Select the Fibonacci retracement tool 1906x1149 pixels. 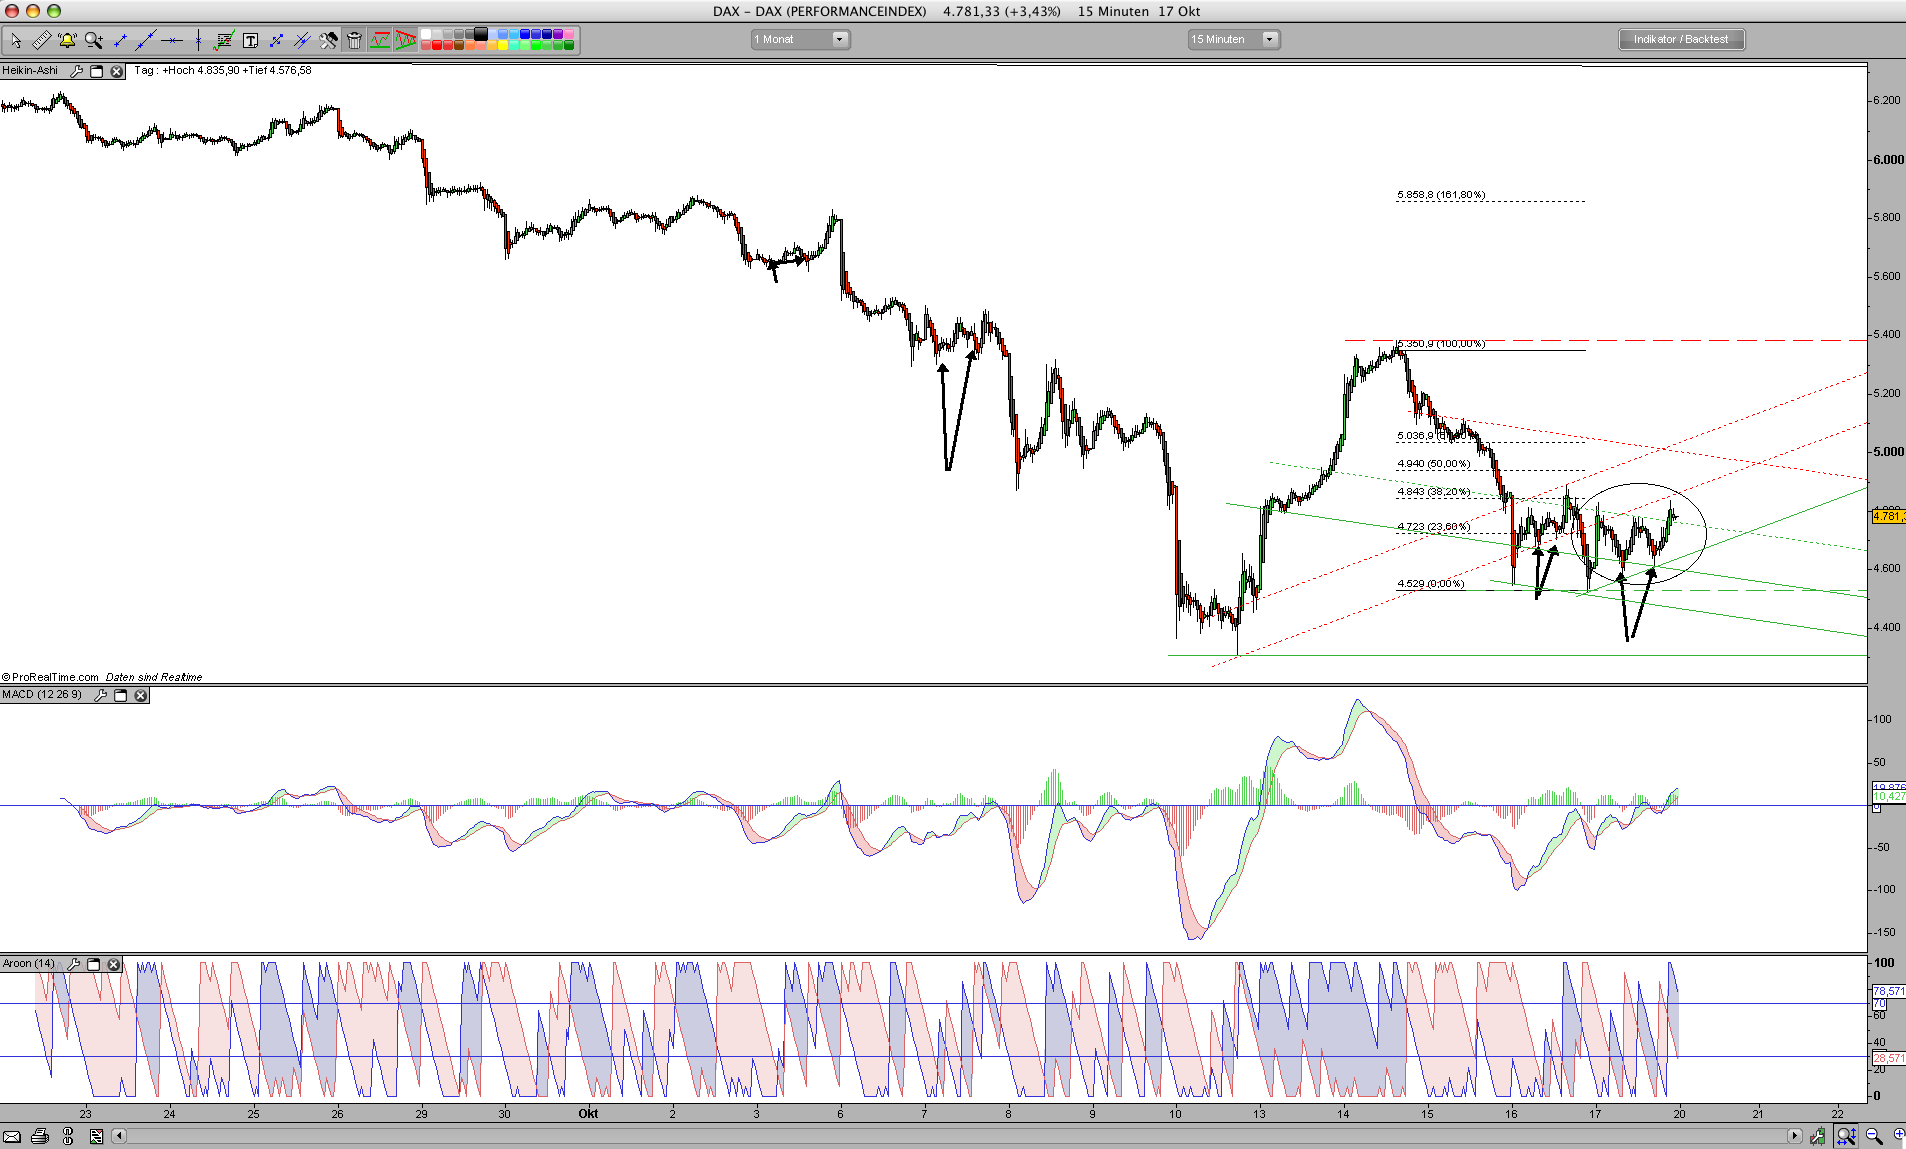tap(224, 40)
